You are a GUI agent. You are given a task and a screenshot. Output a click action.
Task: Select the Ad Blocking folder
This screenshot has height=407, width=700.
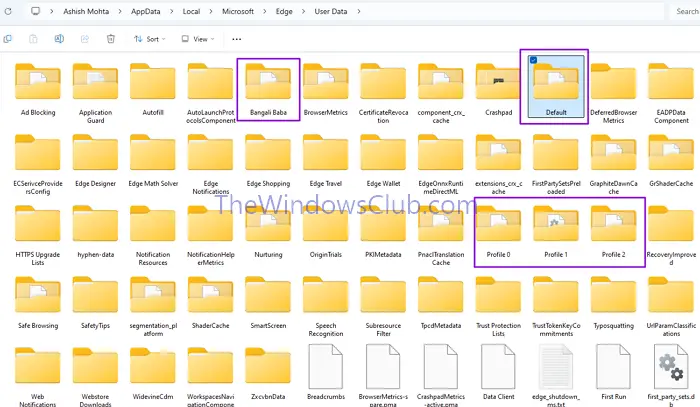(x=38, y=89)
